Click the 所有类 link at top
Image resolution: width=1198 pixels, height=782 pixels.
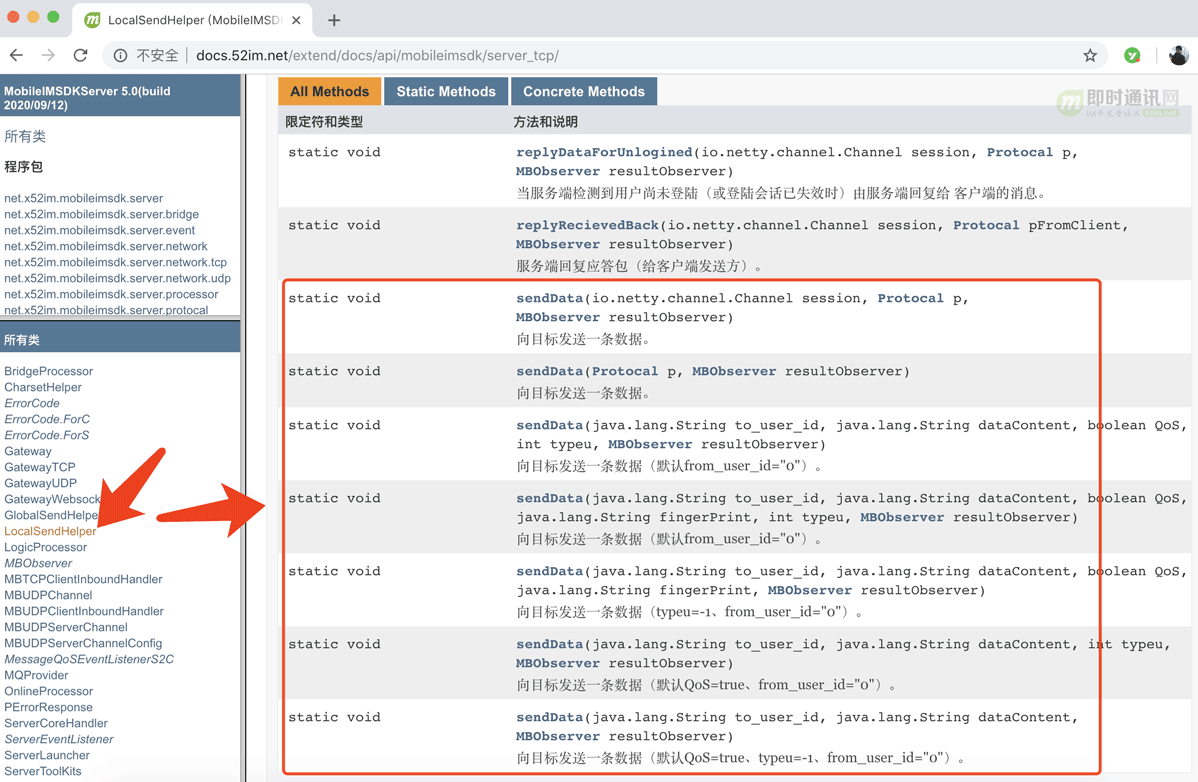click(x=25, y=136)
